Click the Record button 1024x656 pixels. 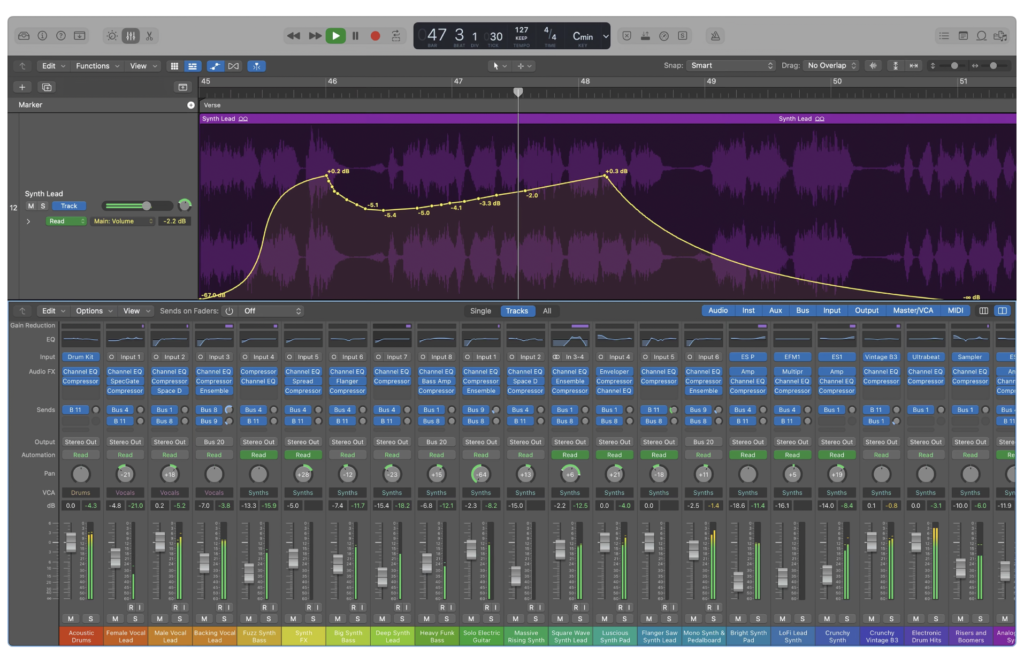pyautogui.click(x=375, y=36)
